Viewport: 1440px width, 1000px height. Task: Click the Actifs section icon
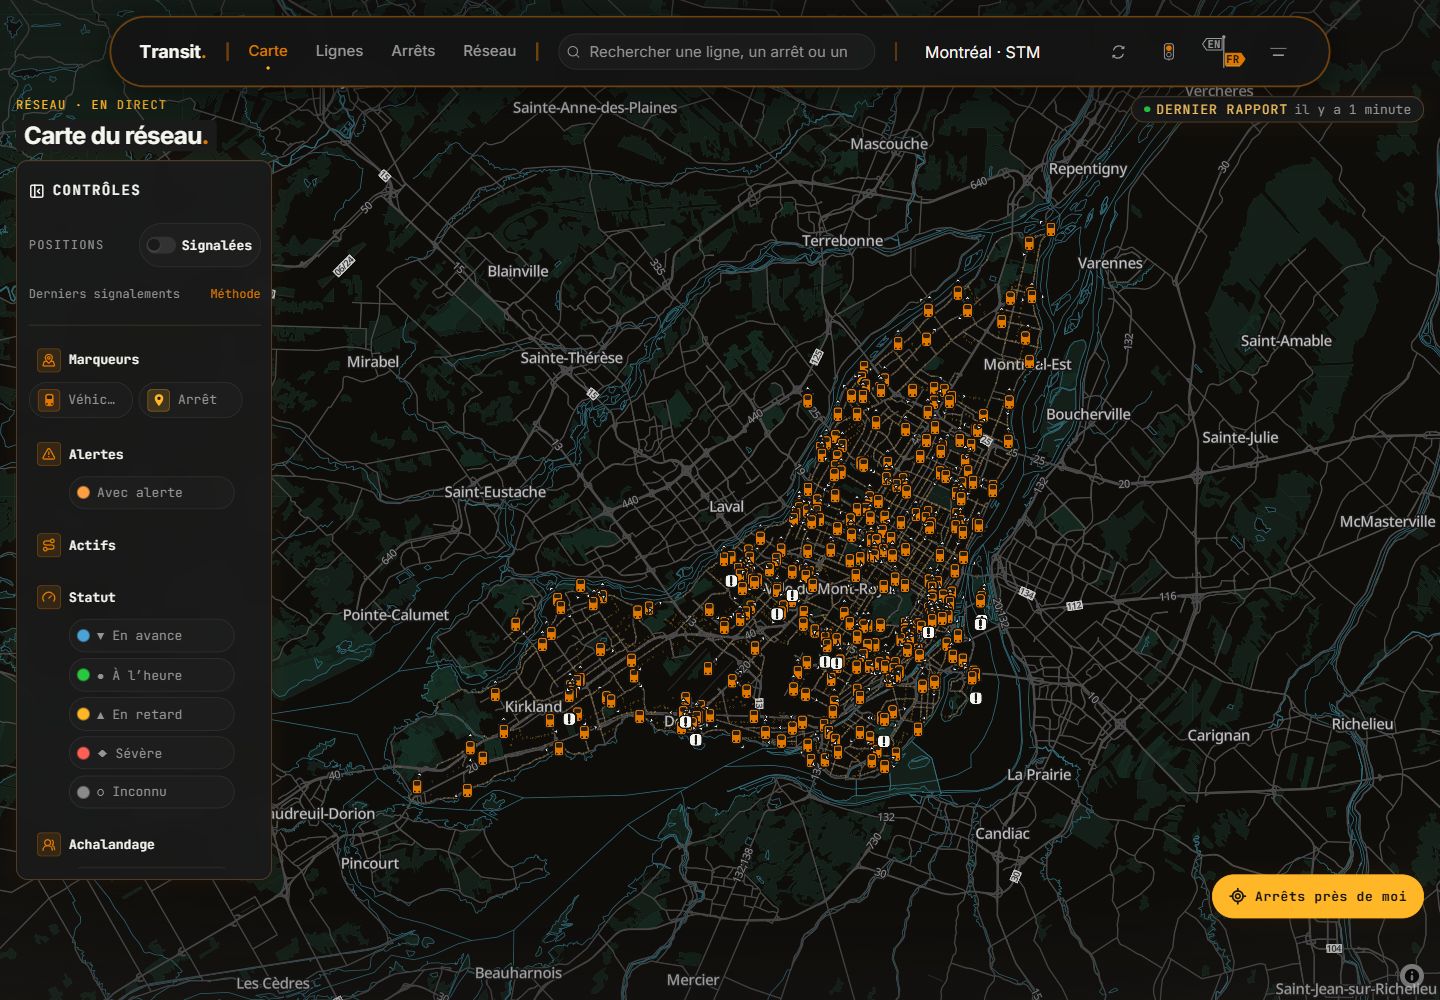(48, 545)
